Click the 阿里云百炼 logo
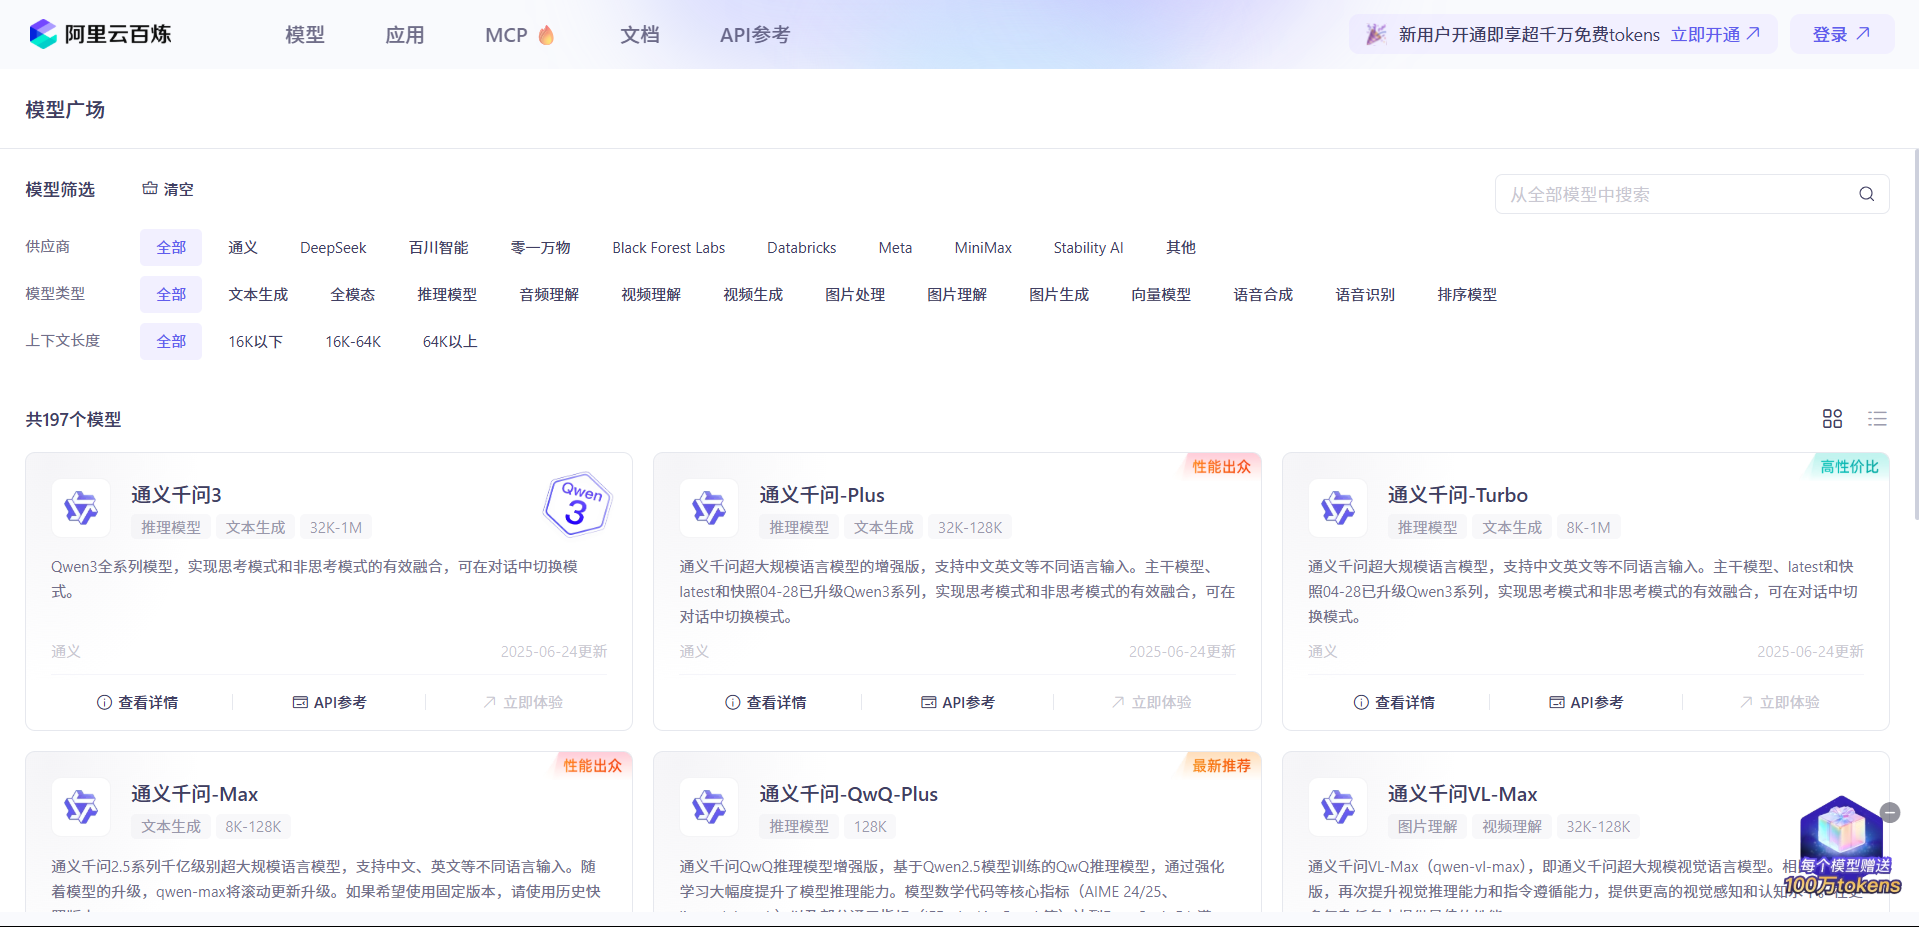The height and width of the screenshot is (927, 1919). coord(100,34)
